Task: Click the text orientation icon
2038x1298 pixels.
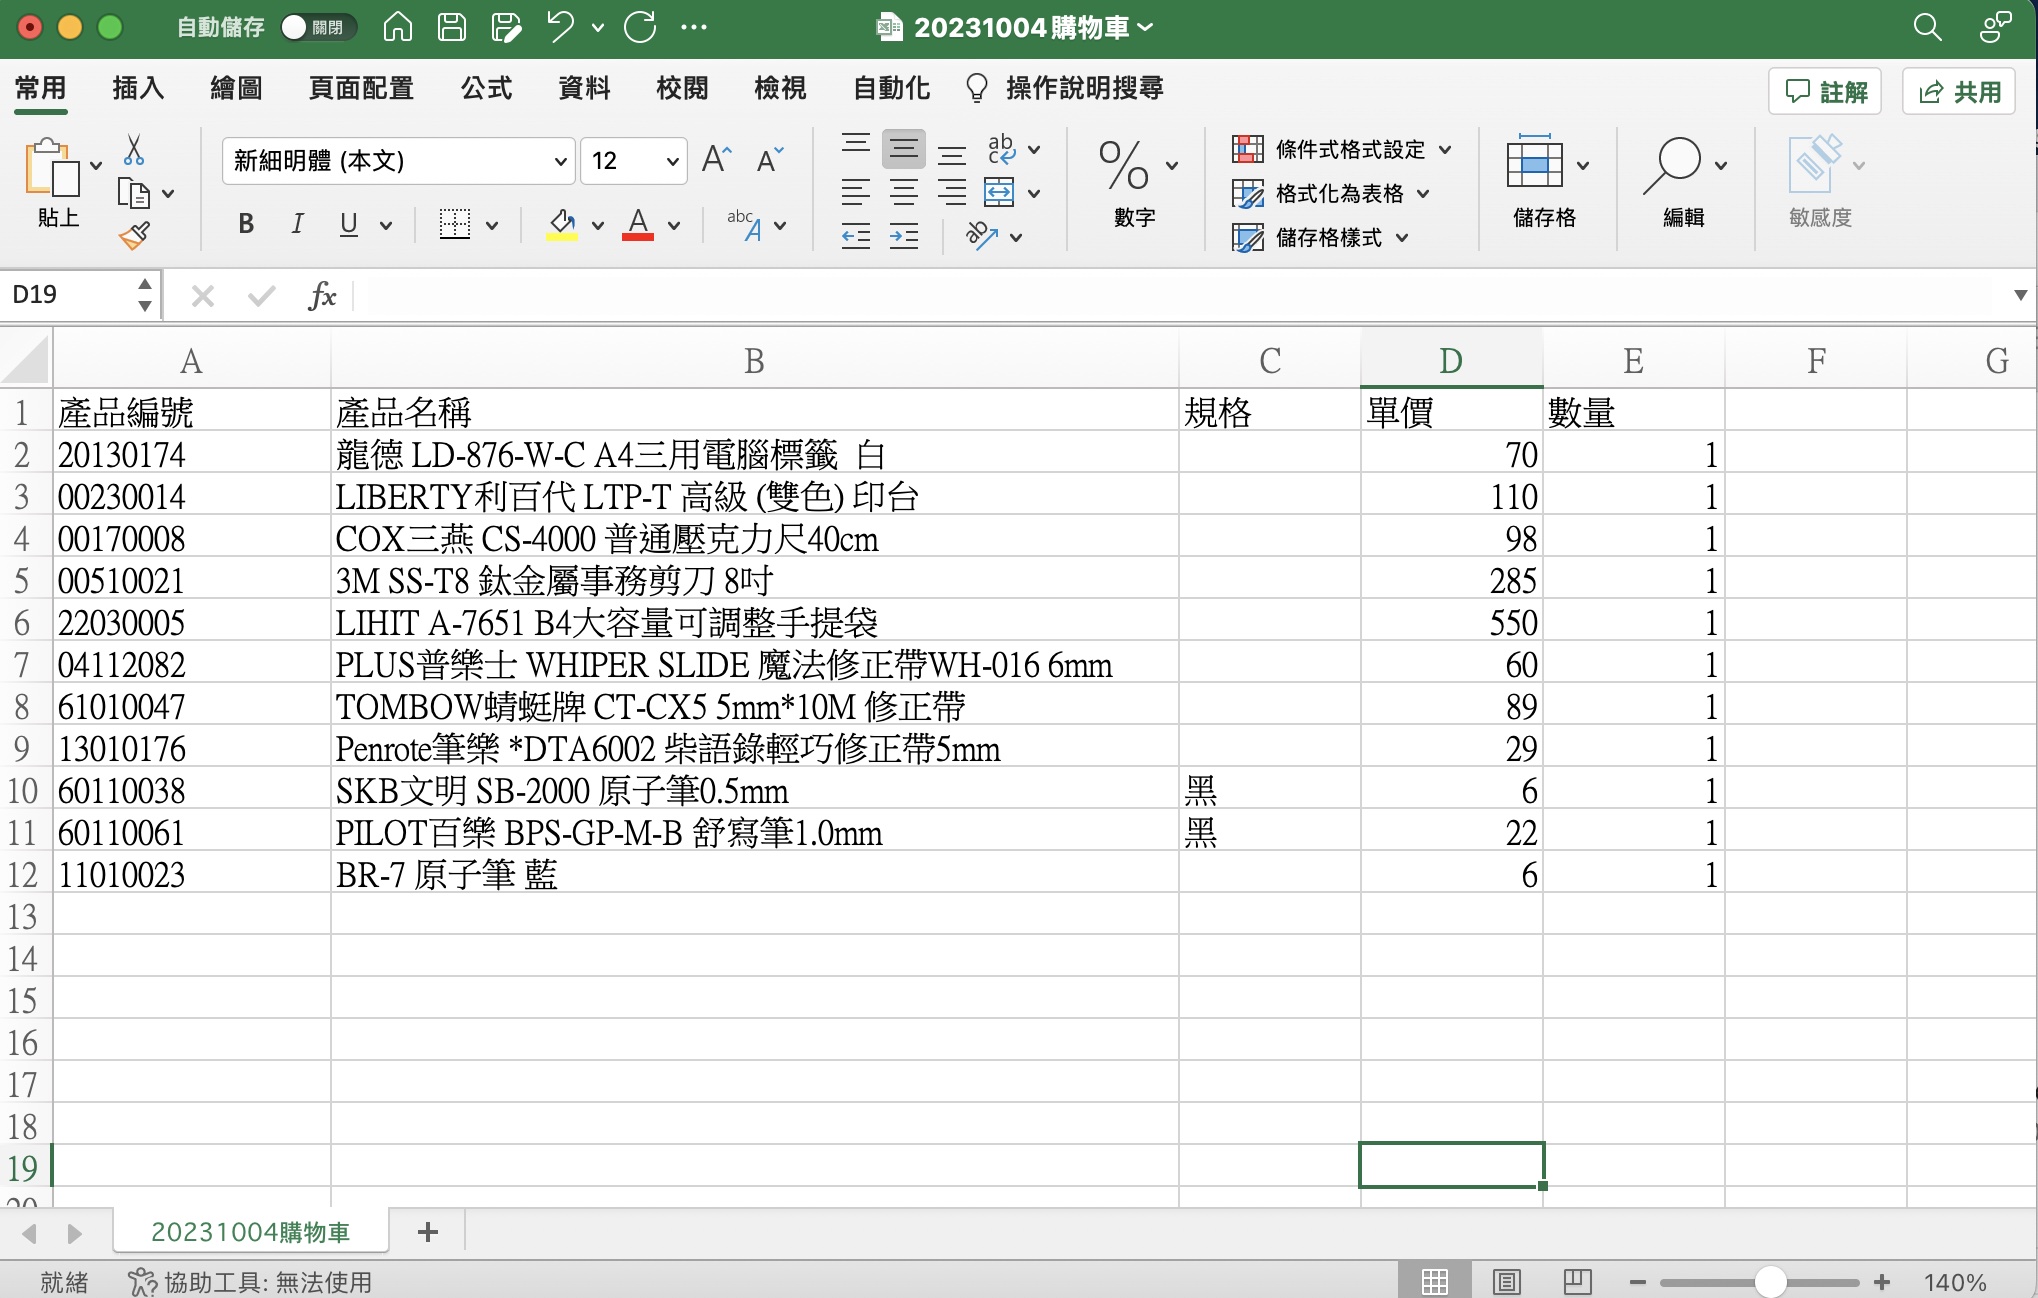Action: (982, 236)
